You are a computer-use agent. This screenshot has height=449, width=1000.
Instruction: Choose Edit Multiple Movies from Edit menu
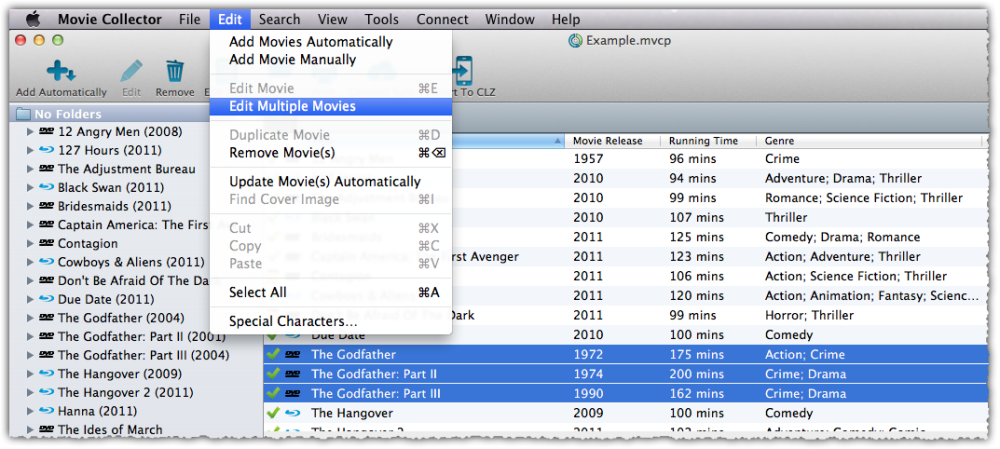tap(330, 107)
